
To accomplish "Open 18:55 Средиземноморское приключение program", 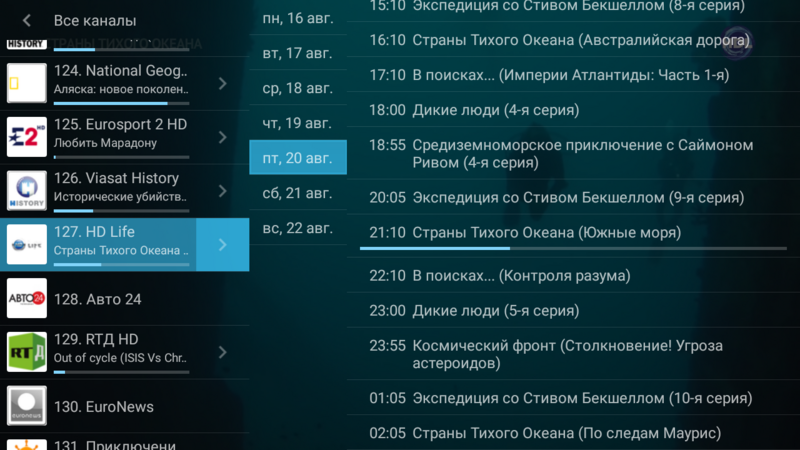I will point(573,153).
